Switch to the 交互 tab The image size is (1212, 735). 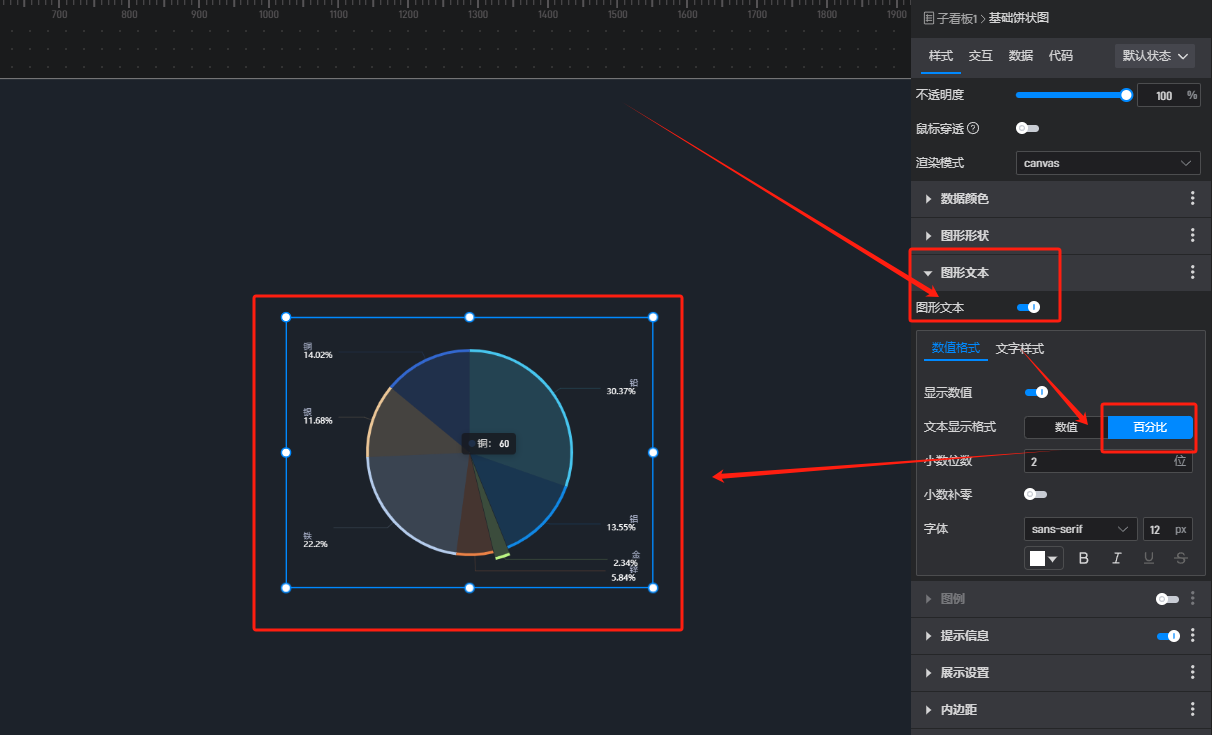pyautogui.click(x=981, y=56)
